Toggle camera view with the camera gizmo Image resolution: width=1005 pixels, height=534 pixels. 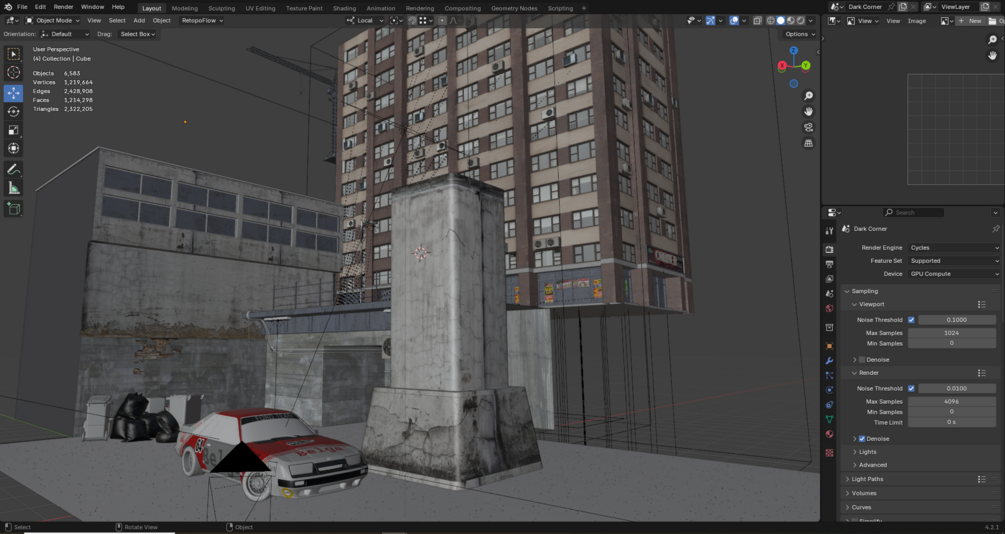click(x=808, y=128)
